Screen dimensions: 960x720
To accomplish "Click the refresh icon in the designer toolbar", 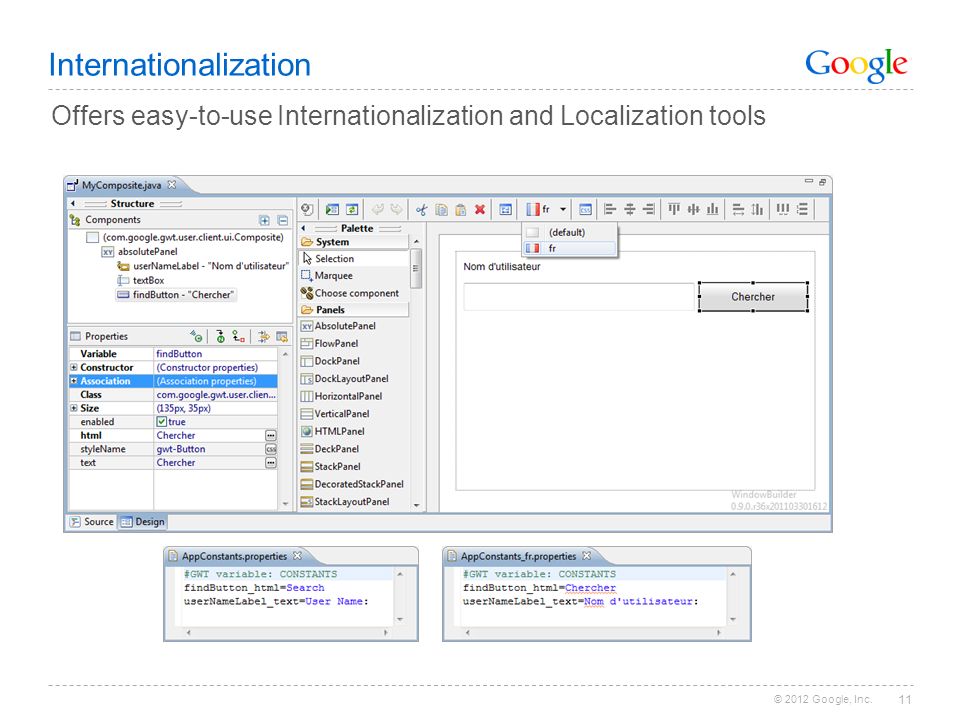I will coord(352,209).
